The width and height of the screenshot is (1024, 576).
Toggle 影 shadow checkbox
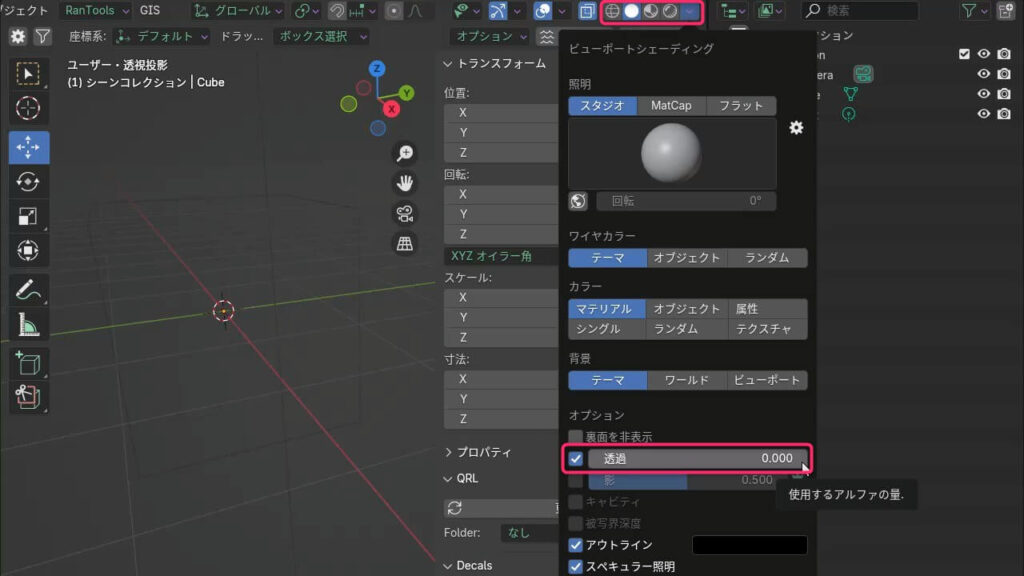[x=575, y=481]
